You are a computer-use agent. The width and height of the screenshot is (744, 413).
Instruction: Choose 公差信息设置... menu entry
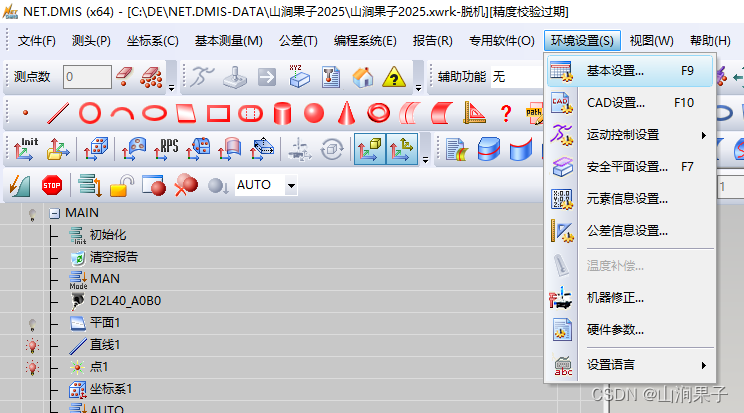pos(630,231)
